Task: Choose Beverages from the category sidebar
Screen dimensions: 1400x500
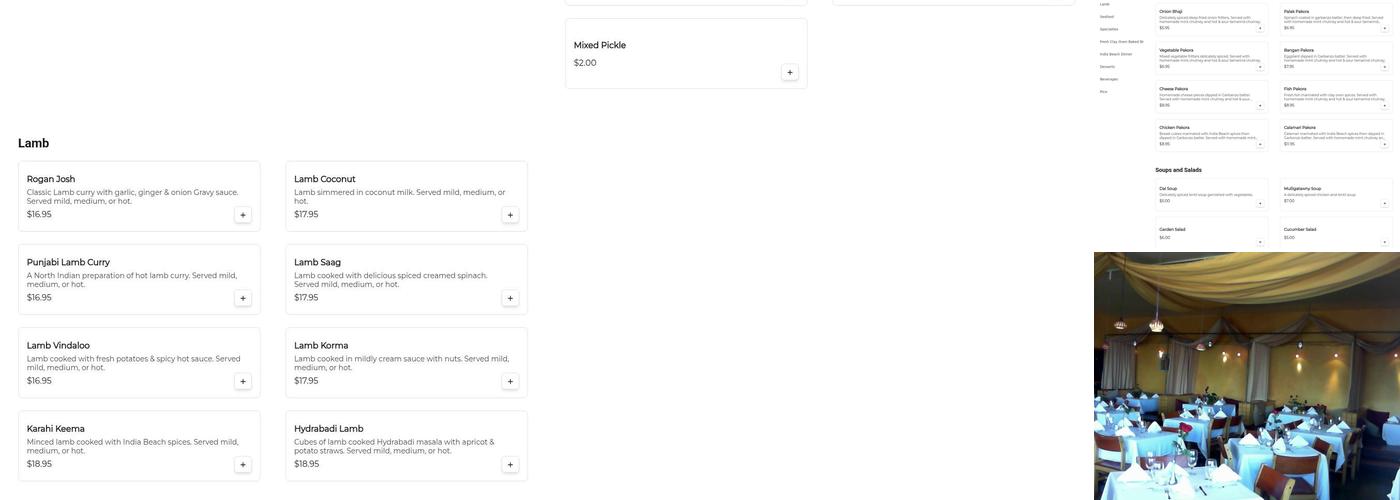Action: [x=1109, y=79]
